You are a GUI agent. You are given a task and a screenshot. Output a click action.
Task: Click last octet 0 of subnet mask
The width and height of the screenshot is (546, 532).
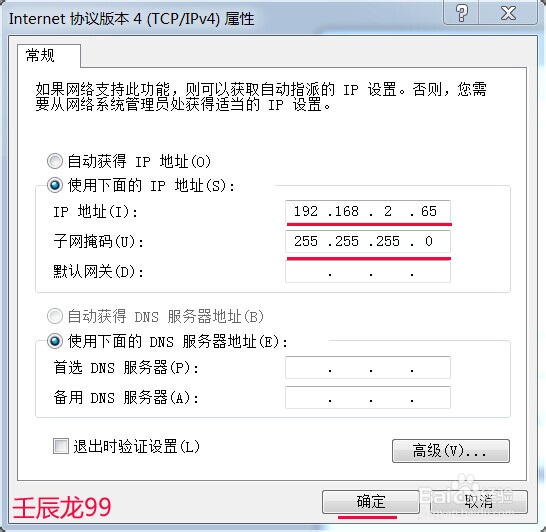tap(429, 241)
